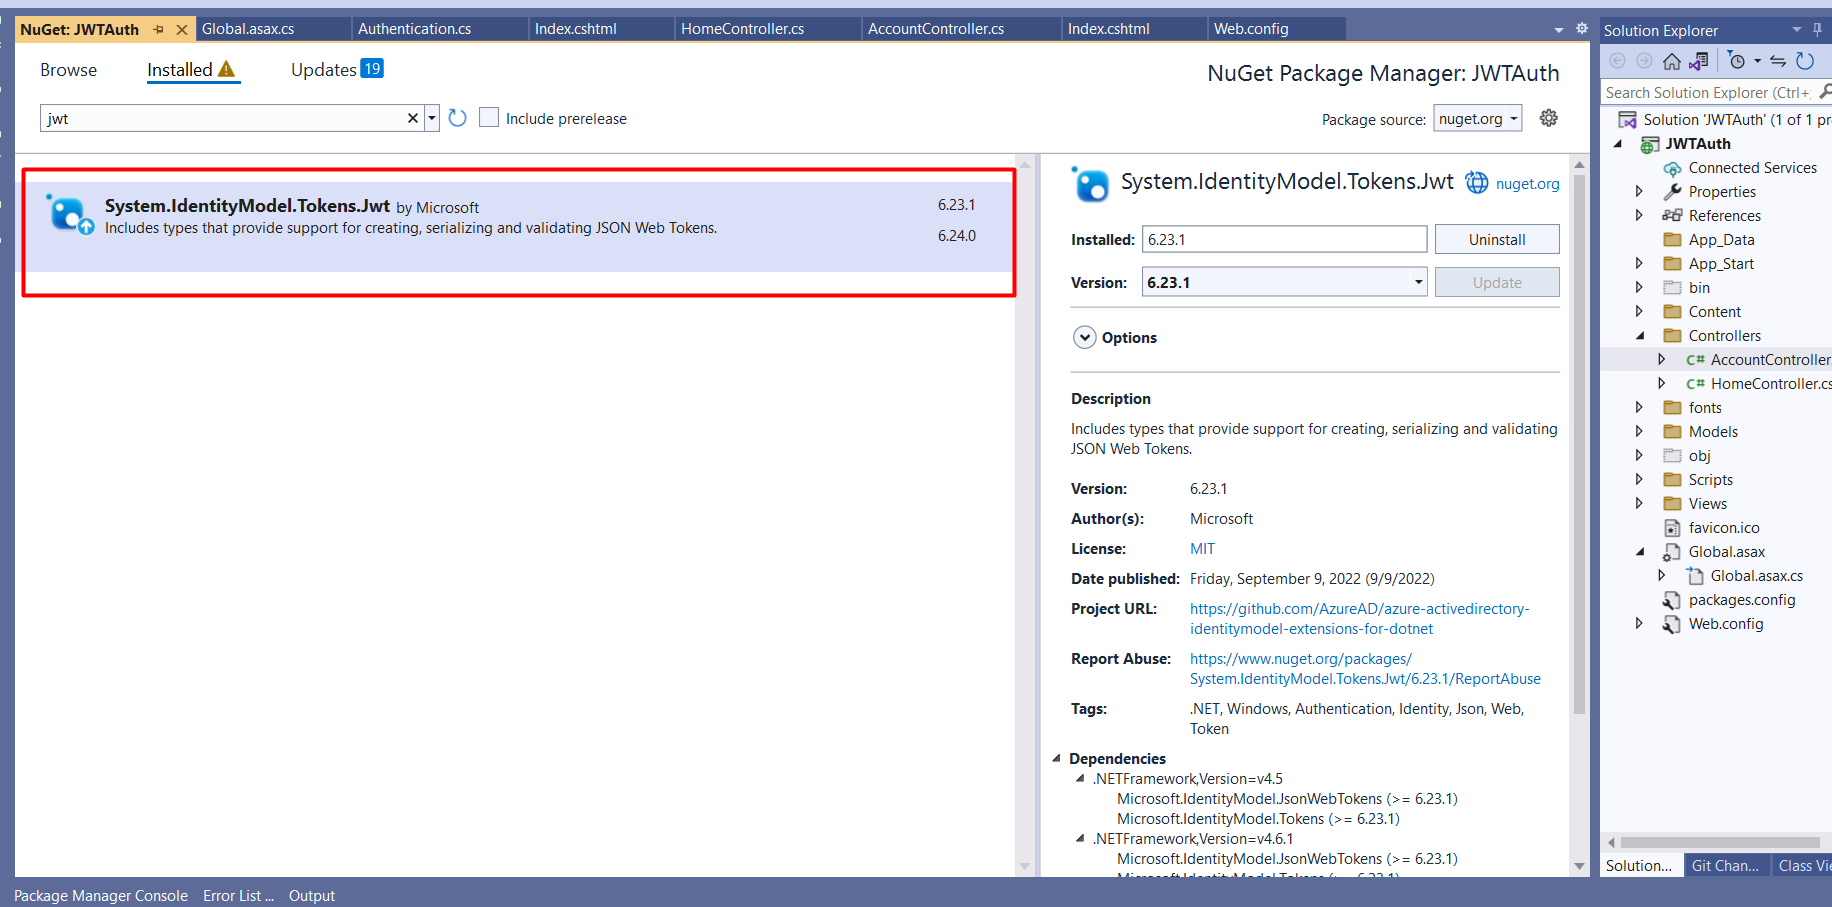Screen dimensions: 1832x907
Task: Pin the Solution Explorer panel
Action: point(1817,30)
